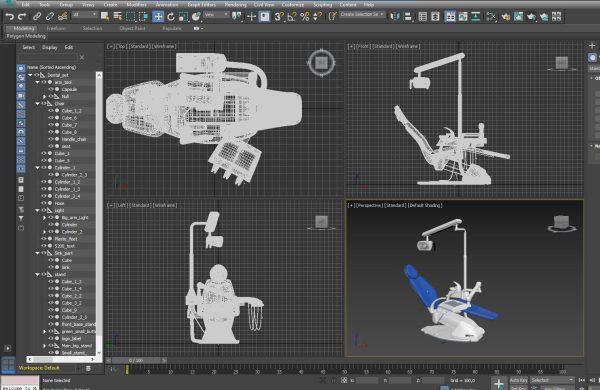Open the Modifiers menu
The image size is (600, 390).
136,5
